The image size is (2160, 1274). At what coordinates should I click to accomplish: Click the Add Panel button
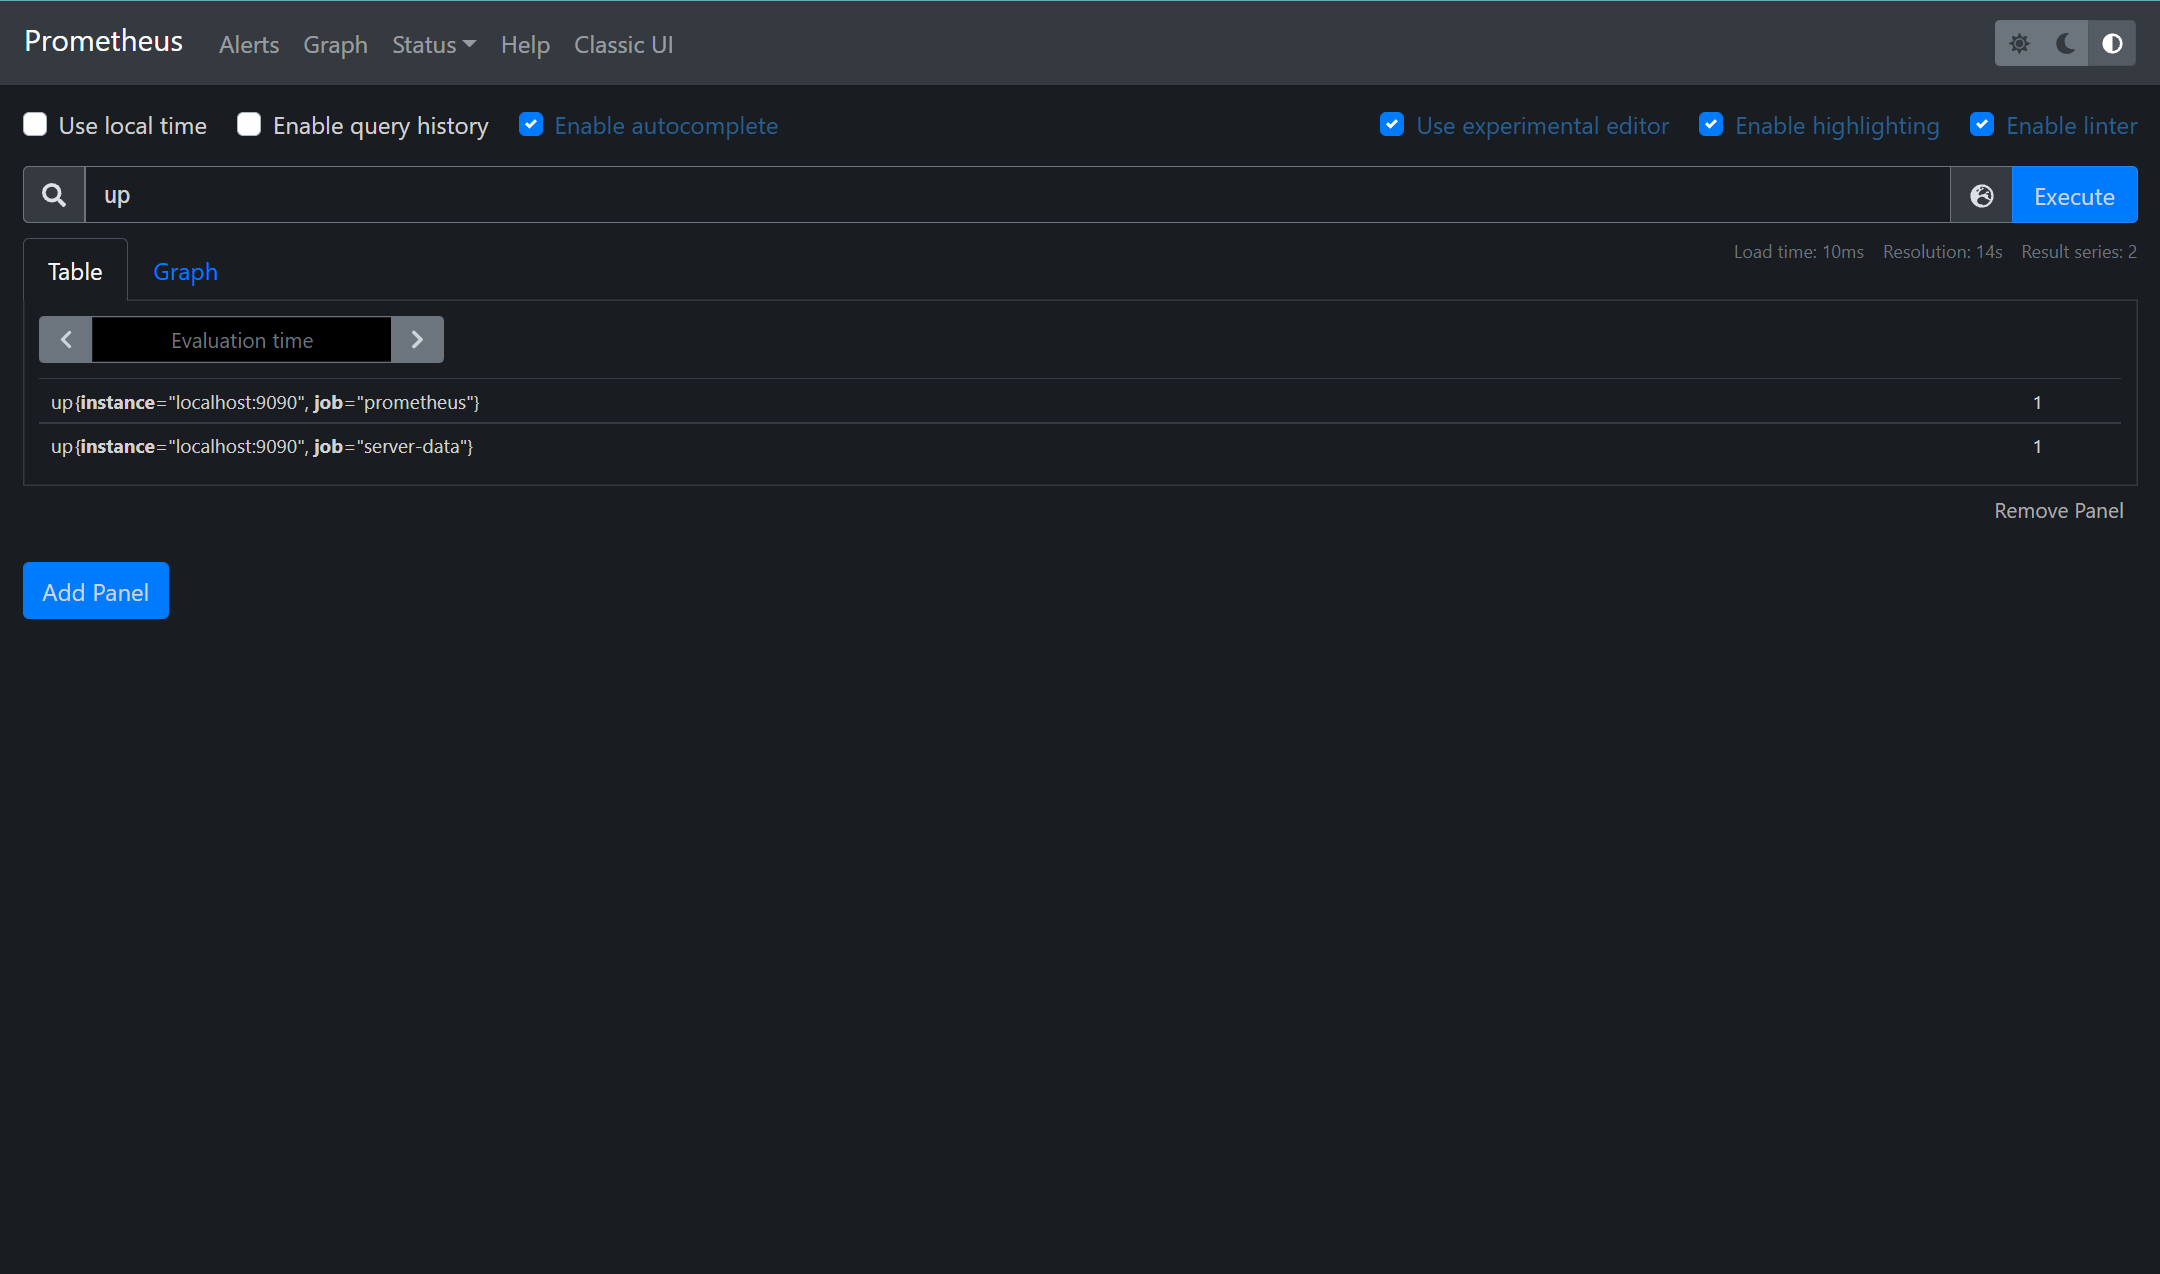click(x=96, y=591)
